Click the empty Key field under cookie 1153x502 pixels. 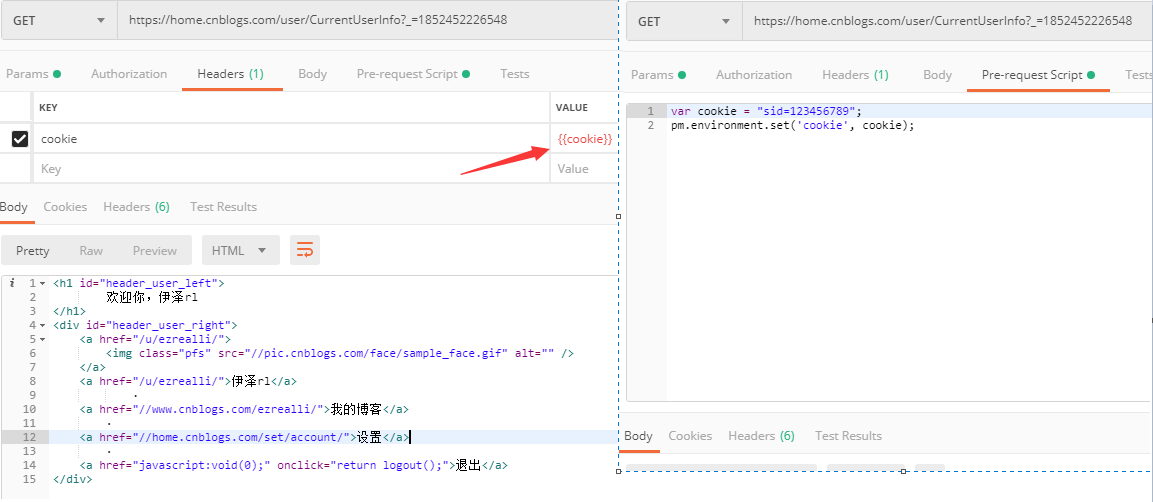tap(290, 169)
